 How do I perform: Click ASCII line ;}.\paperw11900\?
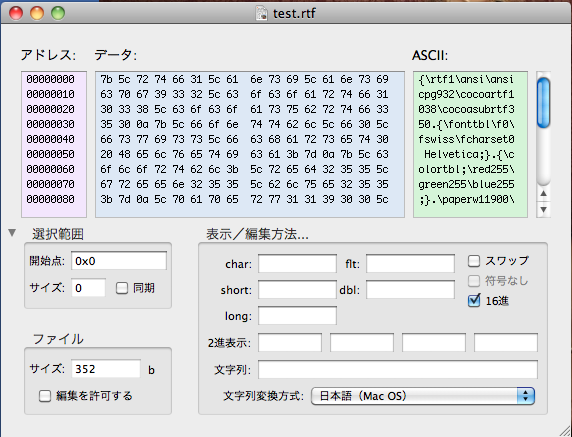coord(466,199)
